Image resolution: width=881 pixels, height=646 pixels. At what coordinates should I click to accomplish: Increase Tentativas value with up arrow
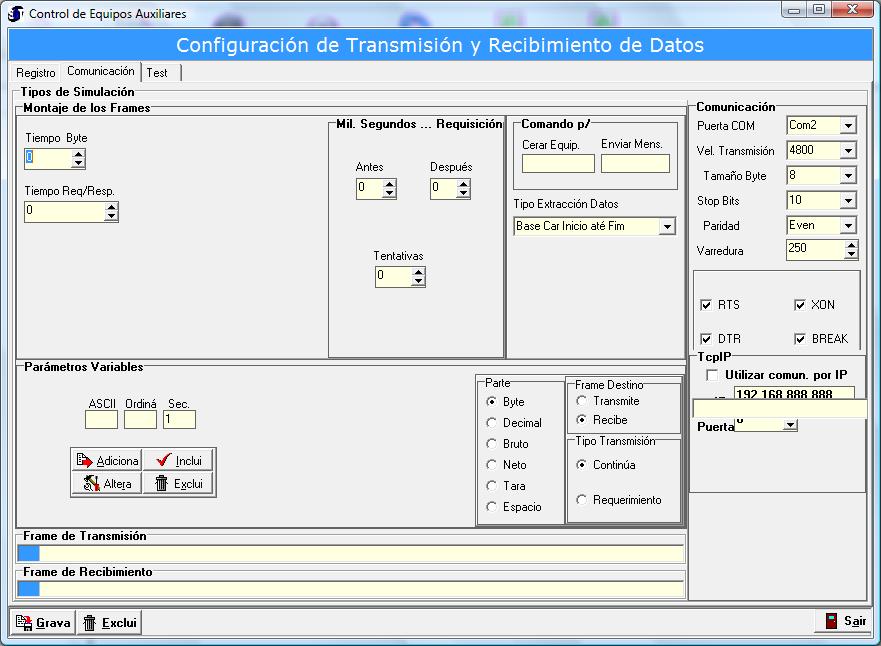click(x=418, y=271)
